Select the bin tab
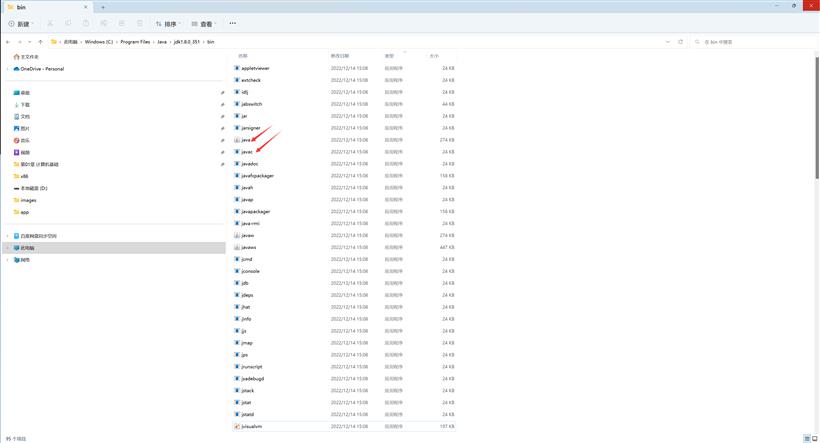Image resolution: width=820 pixels, height=443 pixels. (47, 7)
